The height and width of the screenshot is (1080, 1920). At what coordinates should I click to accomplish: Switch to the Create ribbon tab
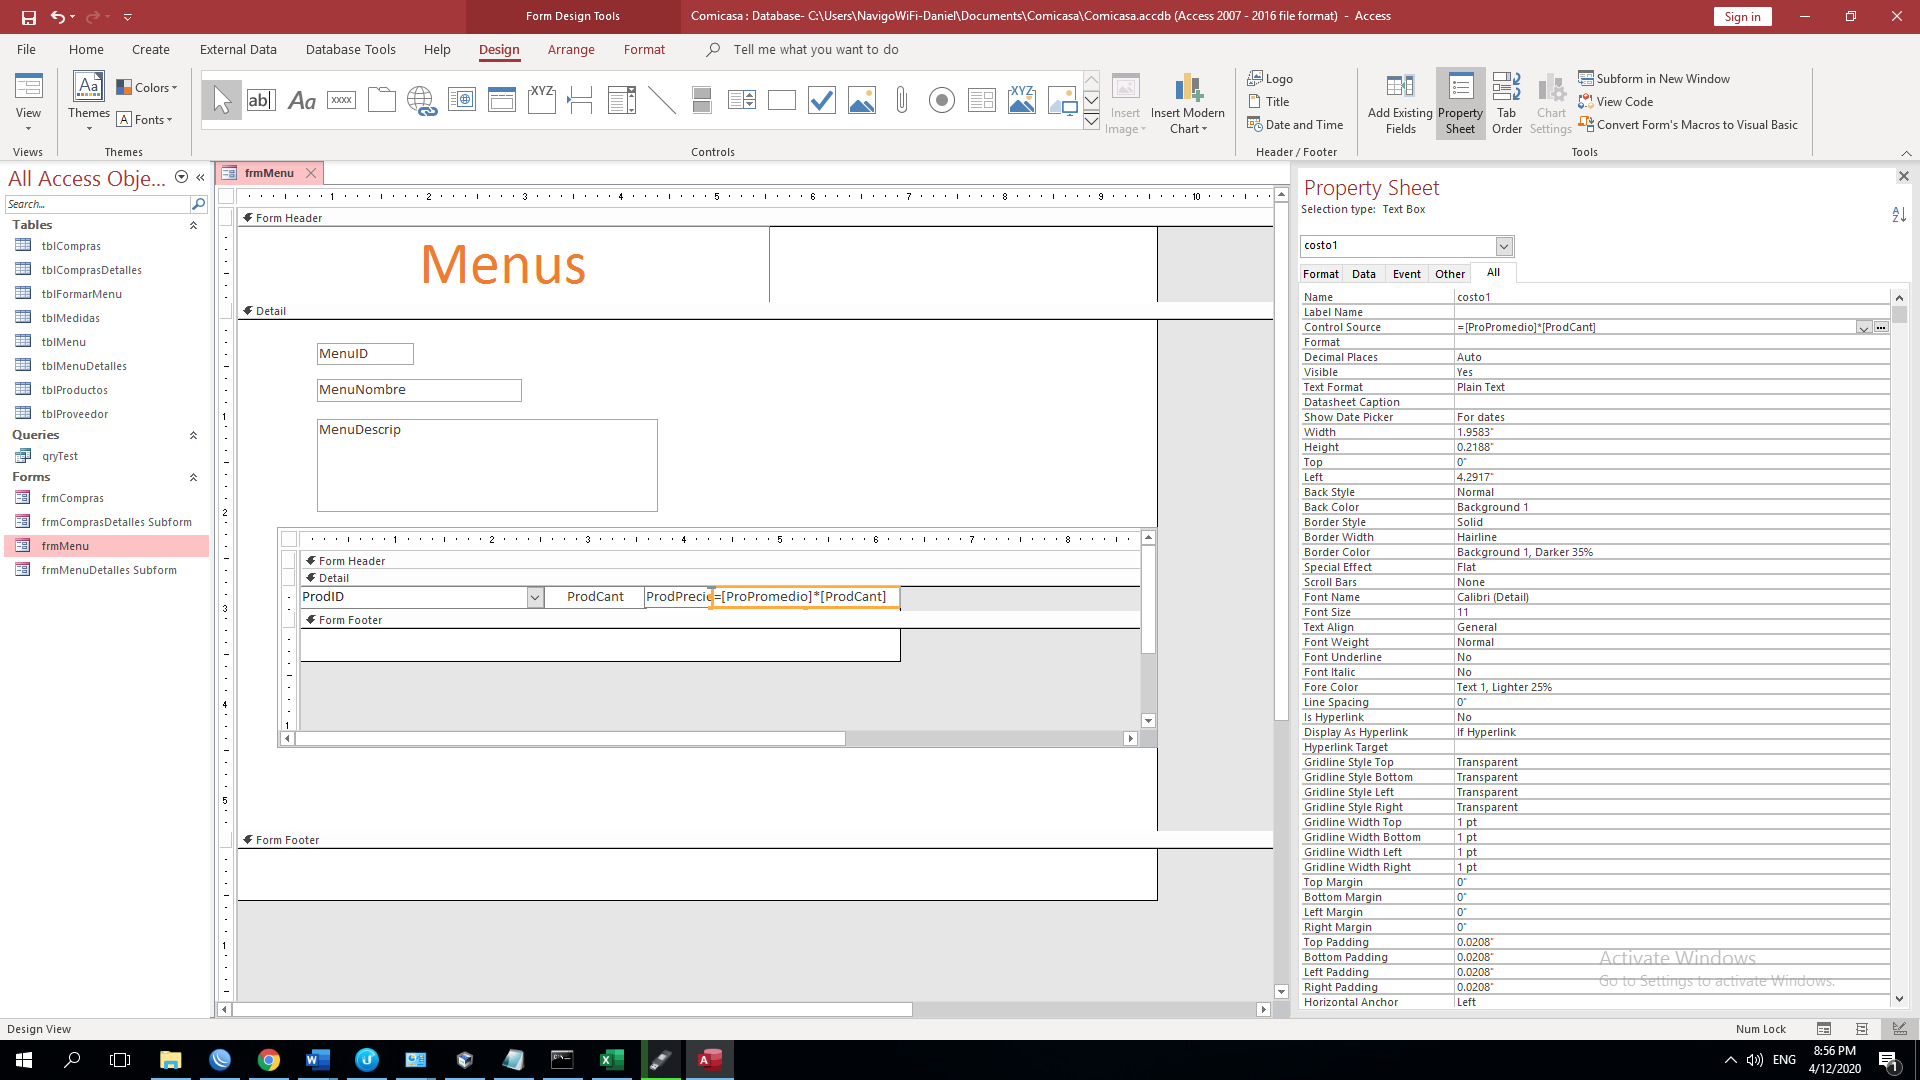coord(151,50)
